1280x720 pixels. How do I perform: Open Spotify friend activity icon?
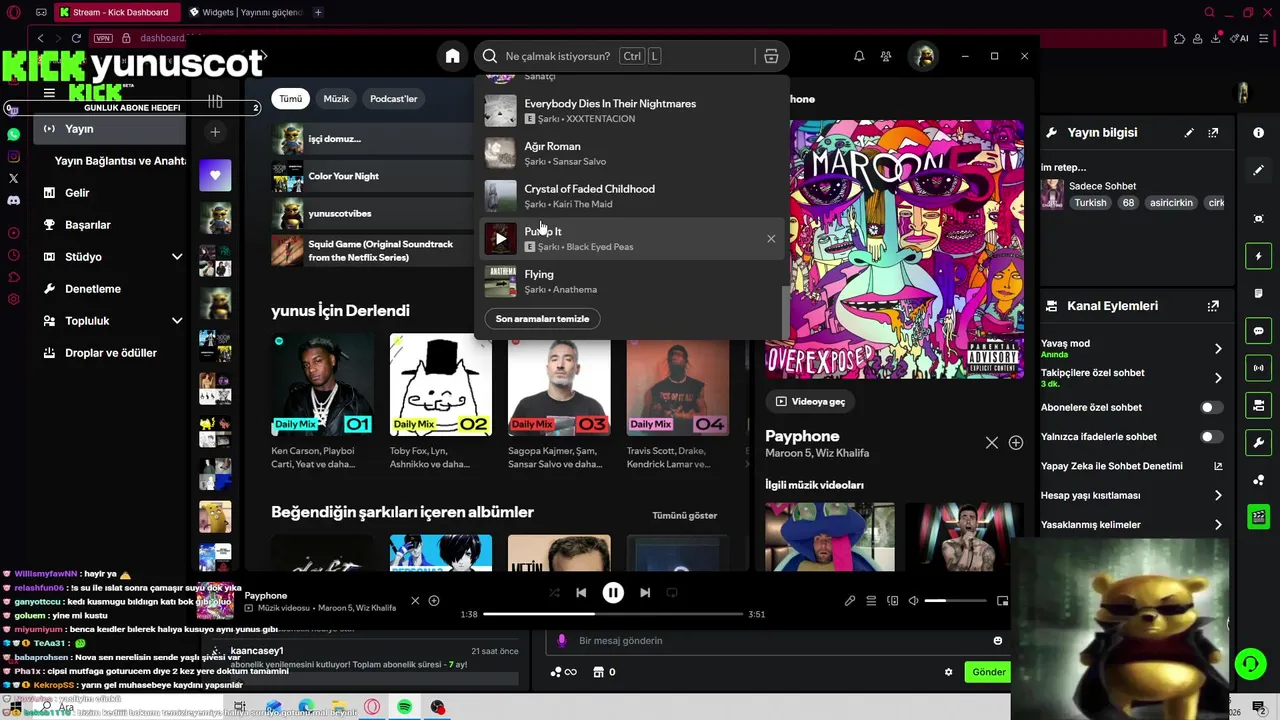click(x=886, y=57)
